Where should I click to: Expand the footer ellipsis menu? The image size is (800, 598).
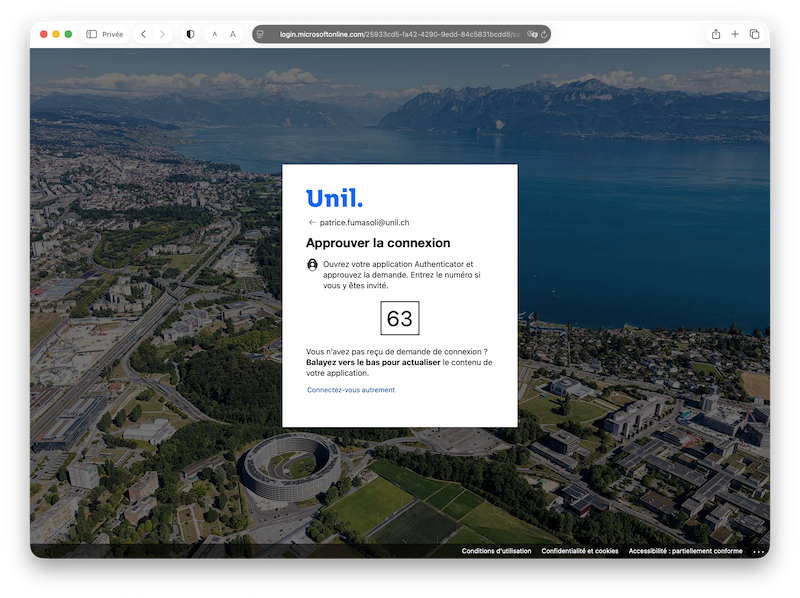point(758,552)
